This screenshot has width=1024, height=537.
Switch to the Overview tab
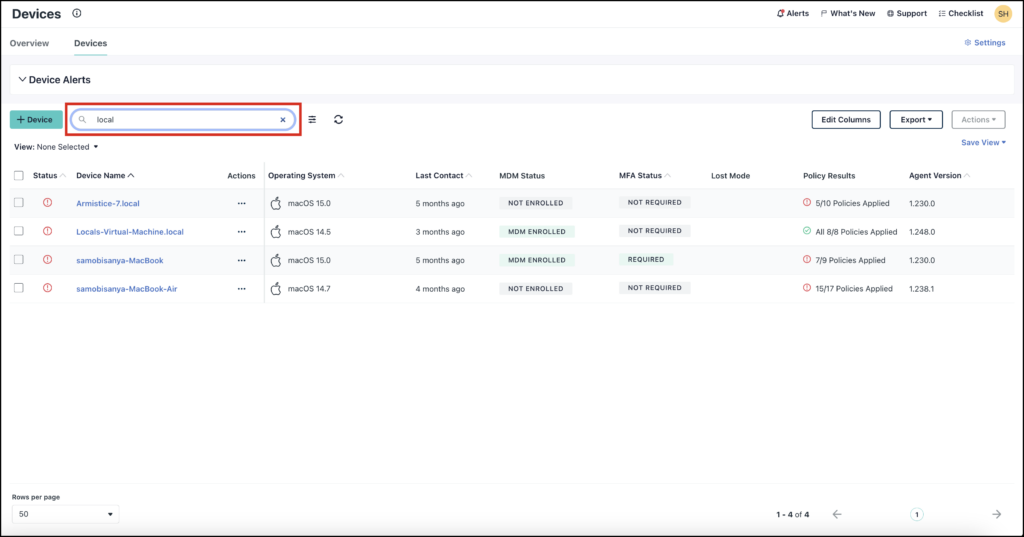pyautogui.click(x=29, y=44)
